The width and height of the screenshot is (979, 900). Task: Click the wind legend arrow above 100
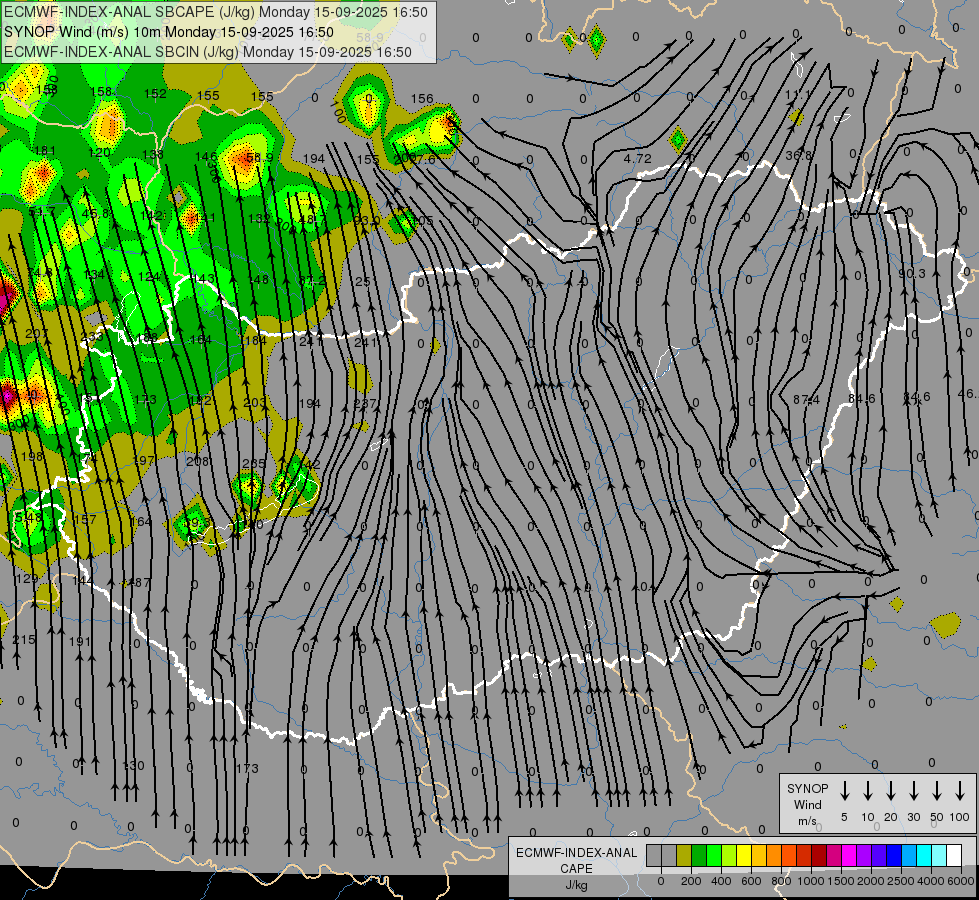[x=960, y=790]
